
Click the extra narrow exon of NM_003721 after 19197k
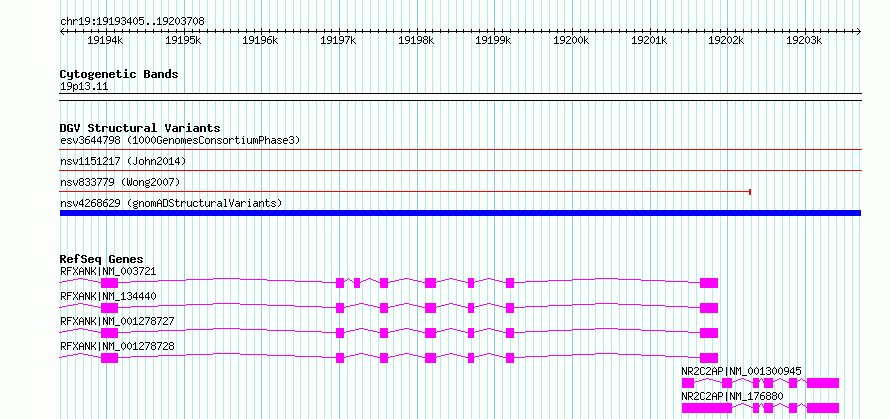(357, 283)
